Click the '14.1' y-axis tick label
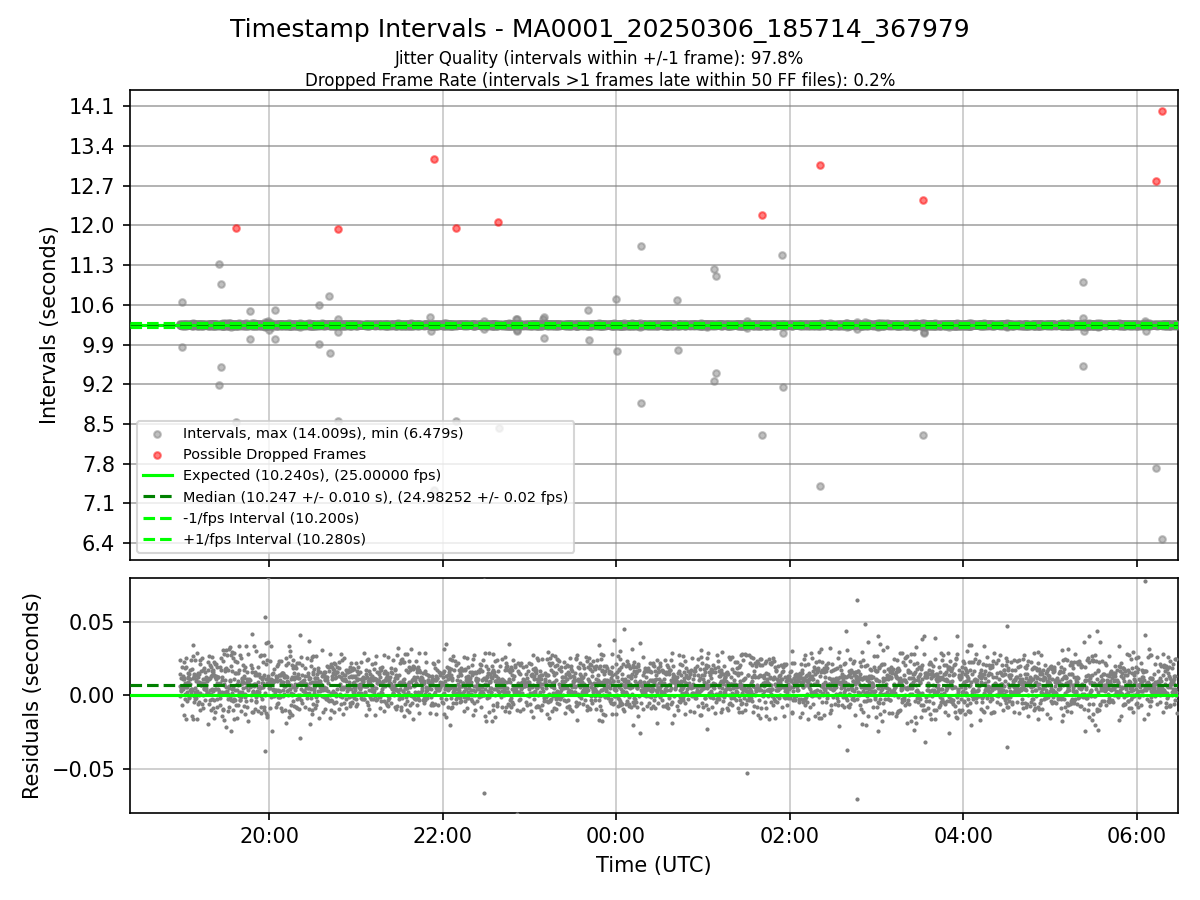Image resolution: width=1200 pixels, height=900 pixels. 92,107
